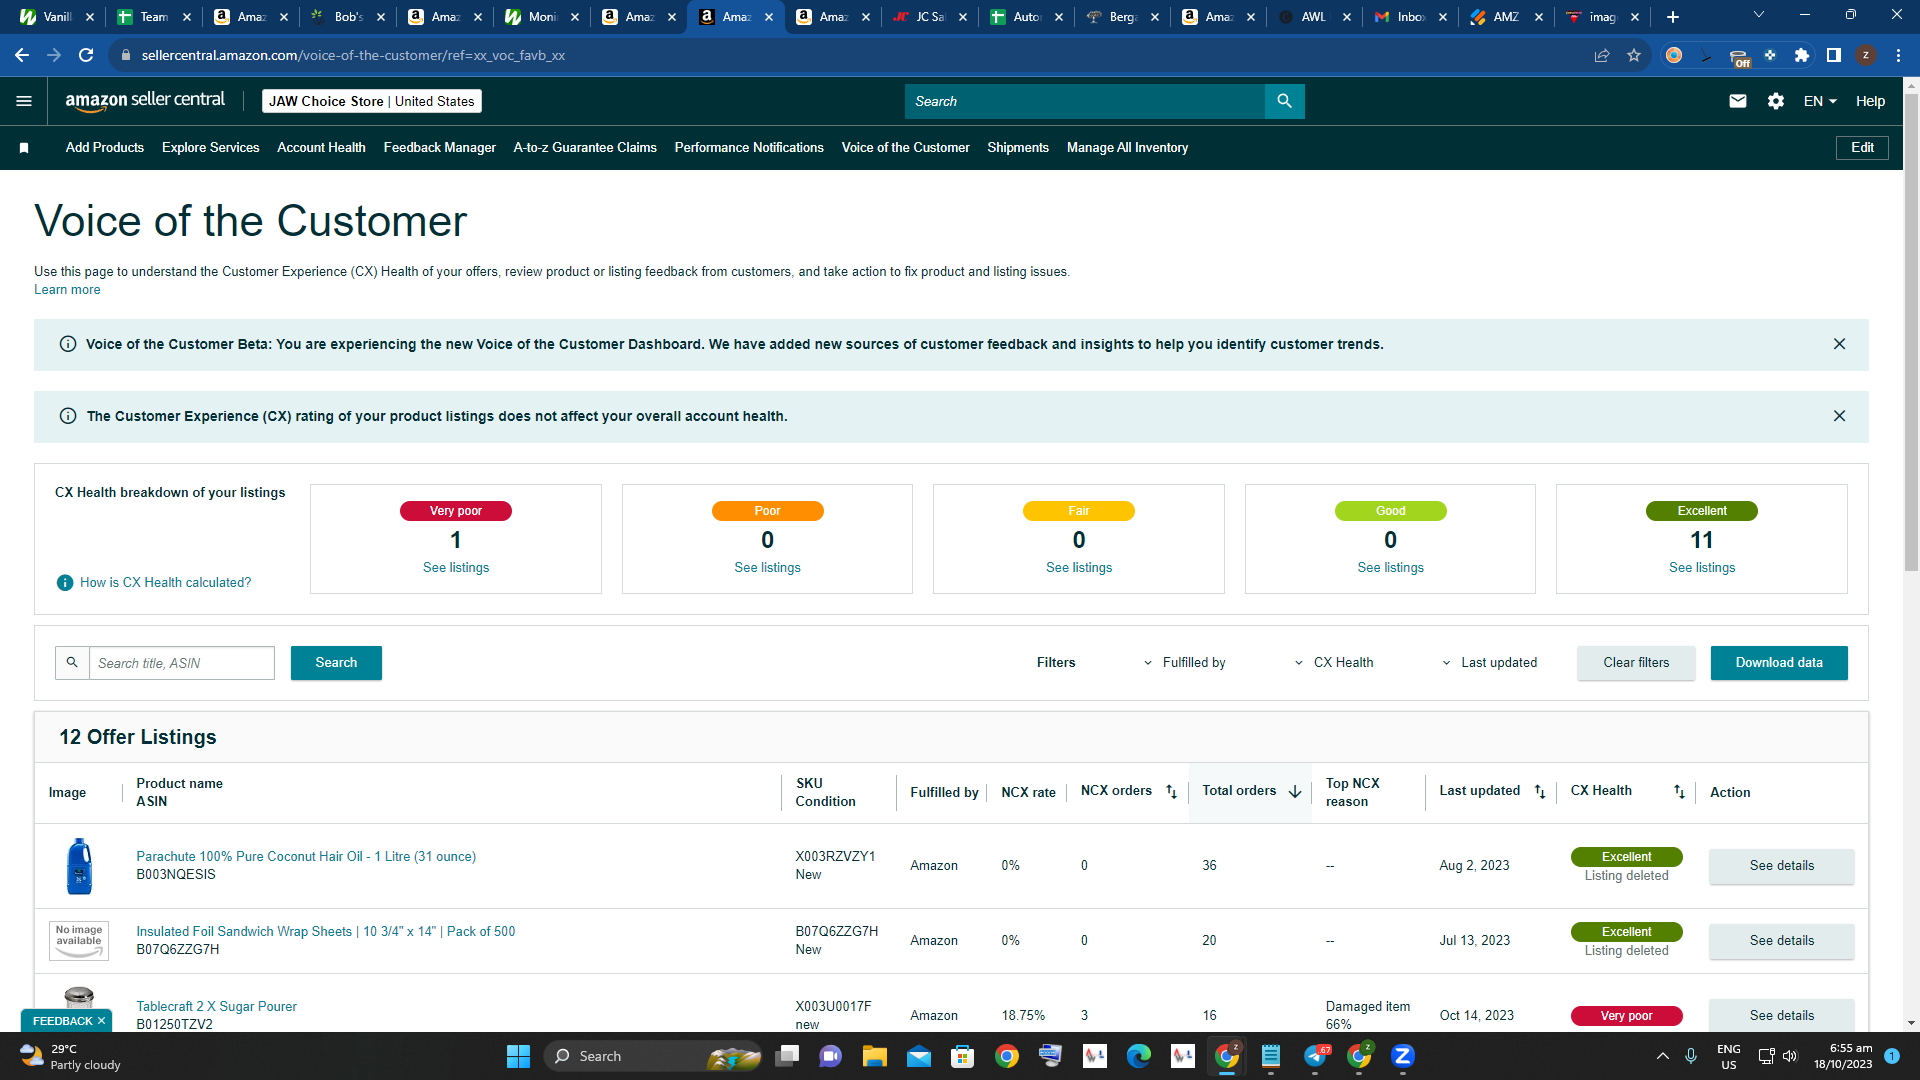Viewport: 1920px width, 1080px height.
Task: Expand the CX Health filter dropdown
Action: click(1334, 663)
